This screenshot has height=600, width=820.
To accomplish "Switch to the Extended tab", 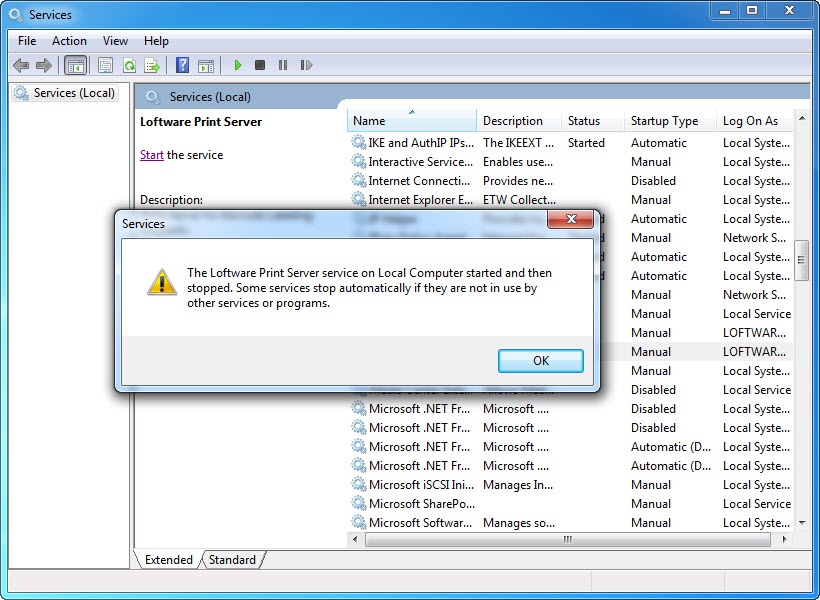I will click(x=168, y=560).
